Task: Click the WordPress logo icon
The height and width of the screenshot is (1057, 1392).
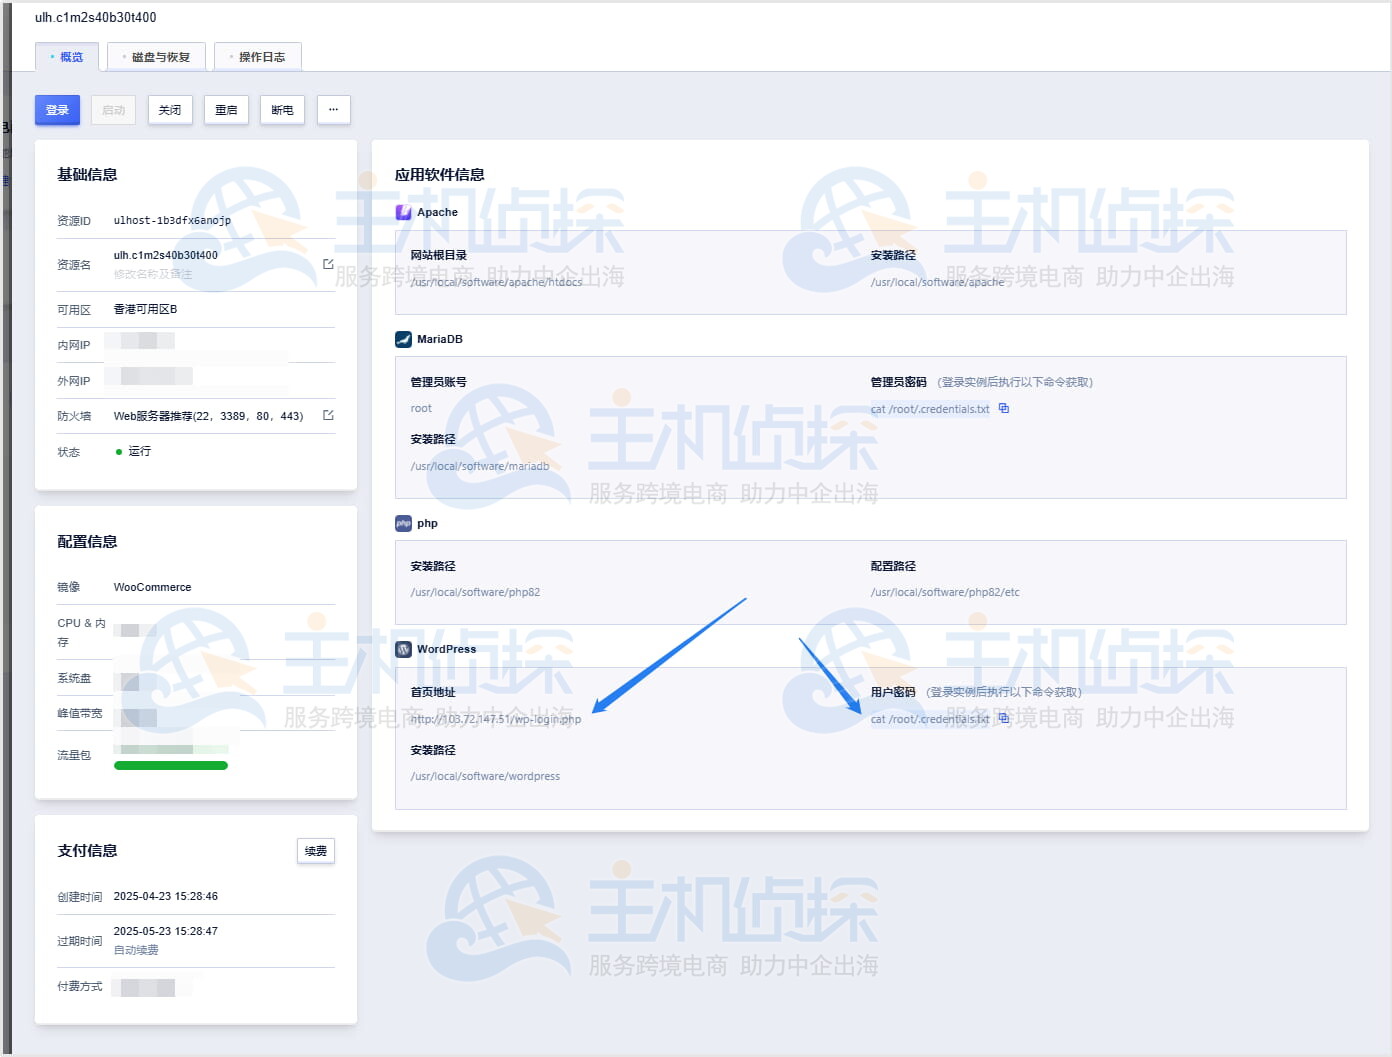Action: [x=403, y=649]
